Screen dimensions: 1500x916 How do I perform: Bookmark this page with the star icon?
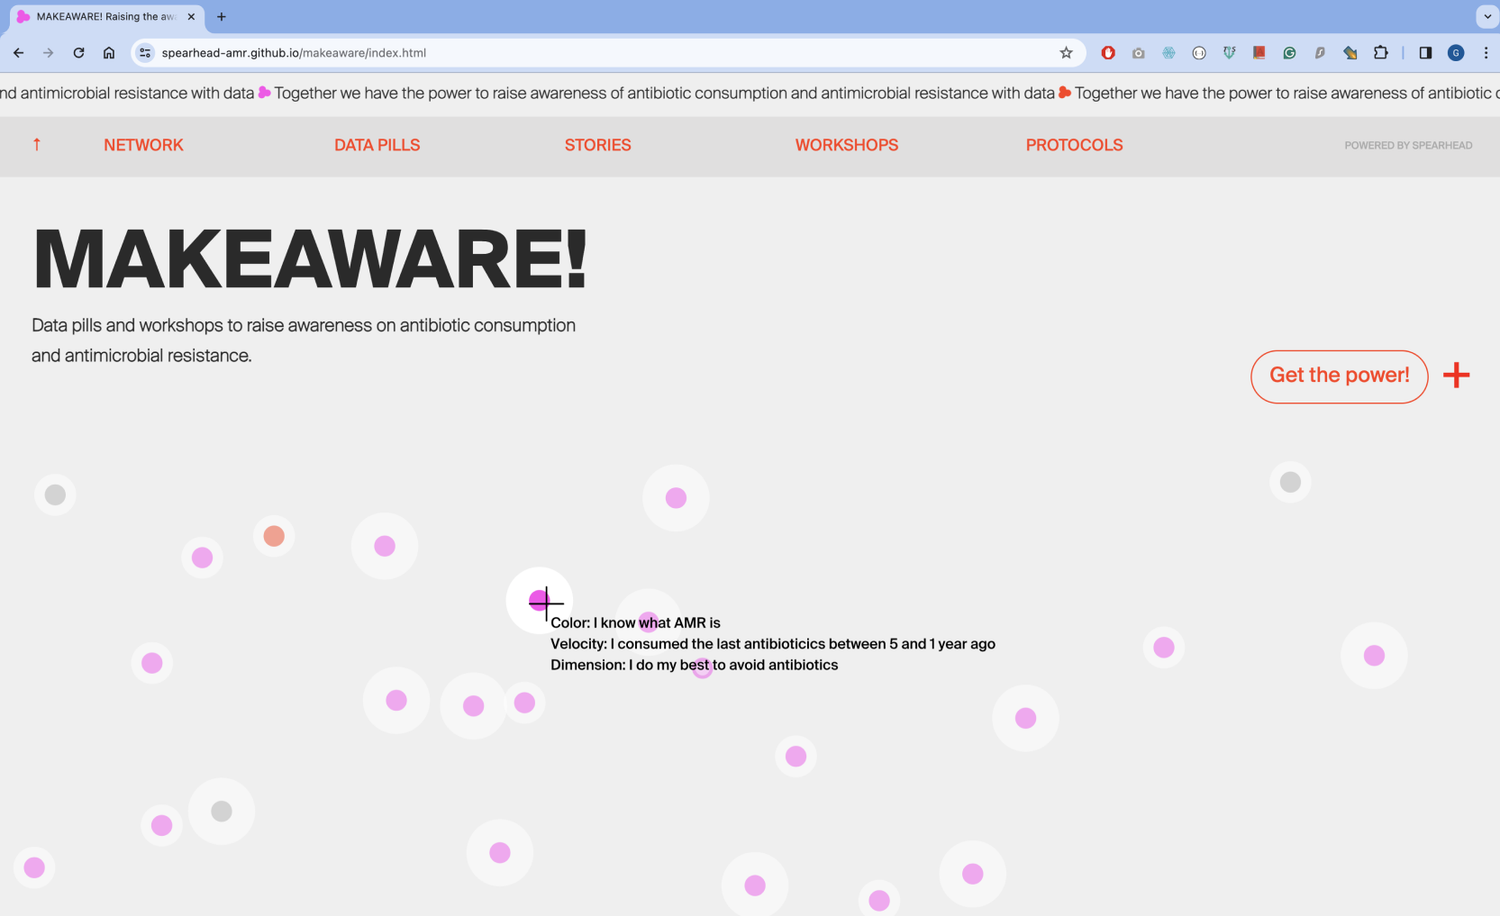(x=1066, y=53)
